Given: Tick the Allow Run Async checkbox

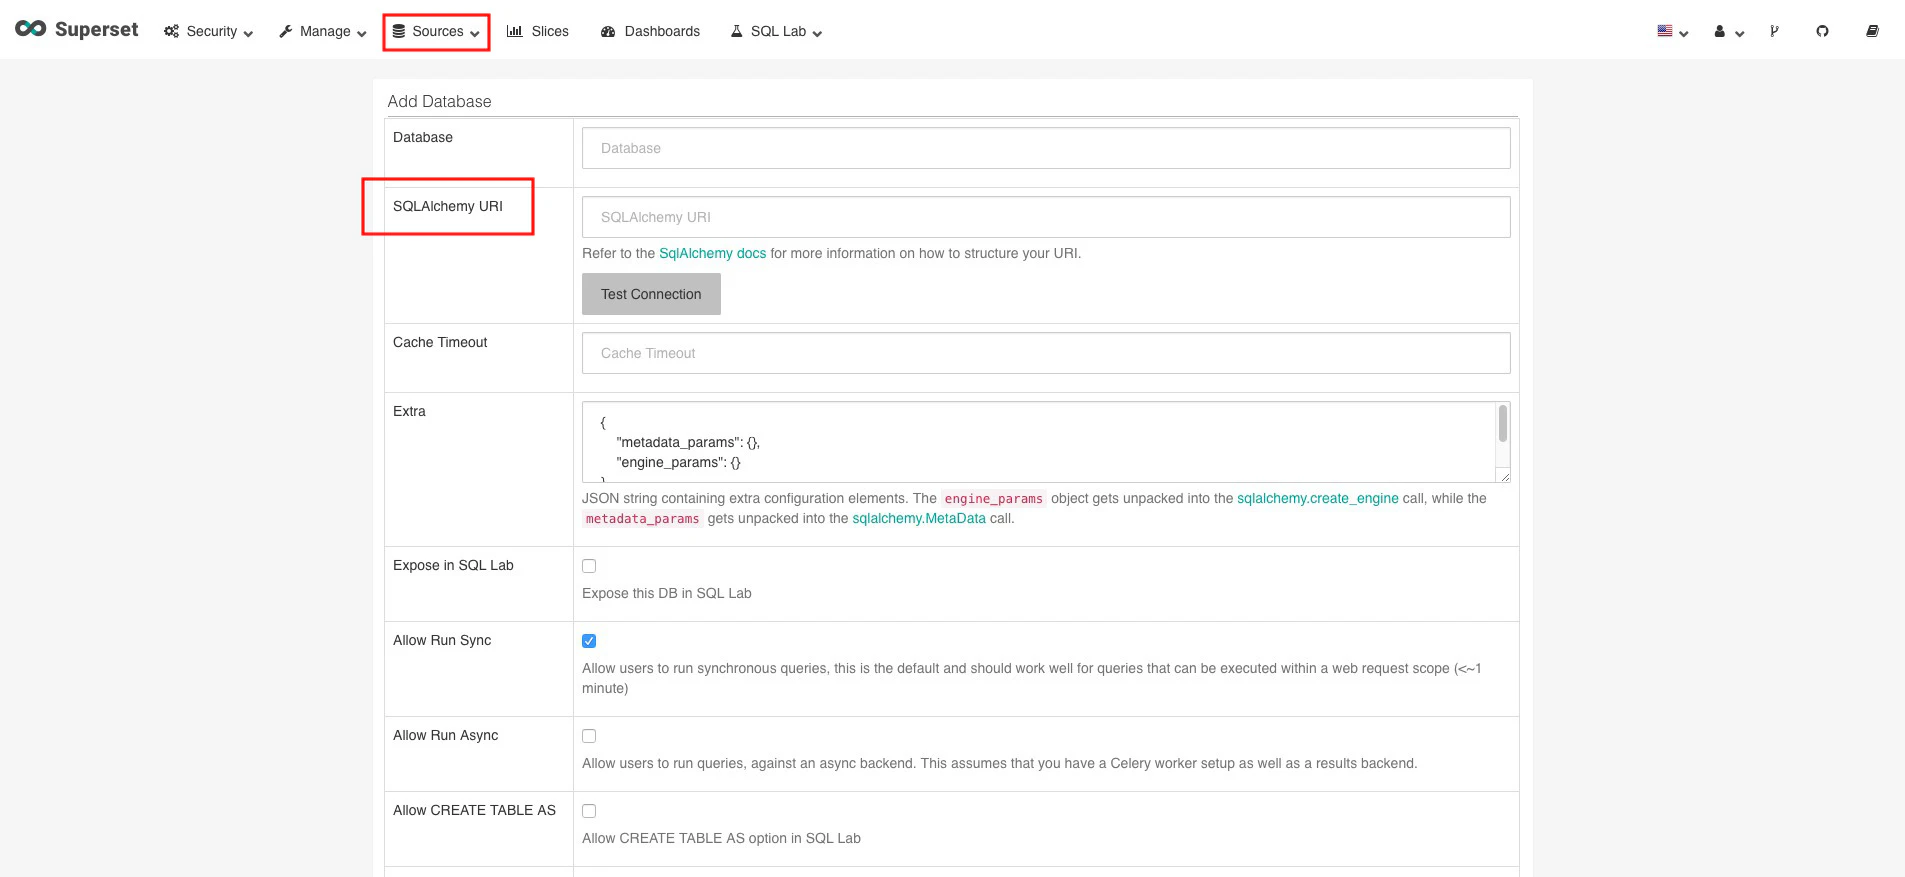Looking at the screenshot, I should 589,736.
